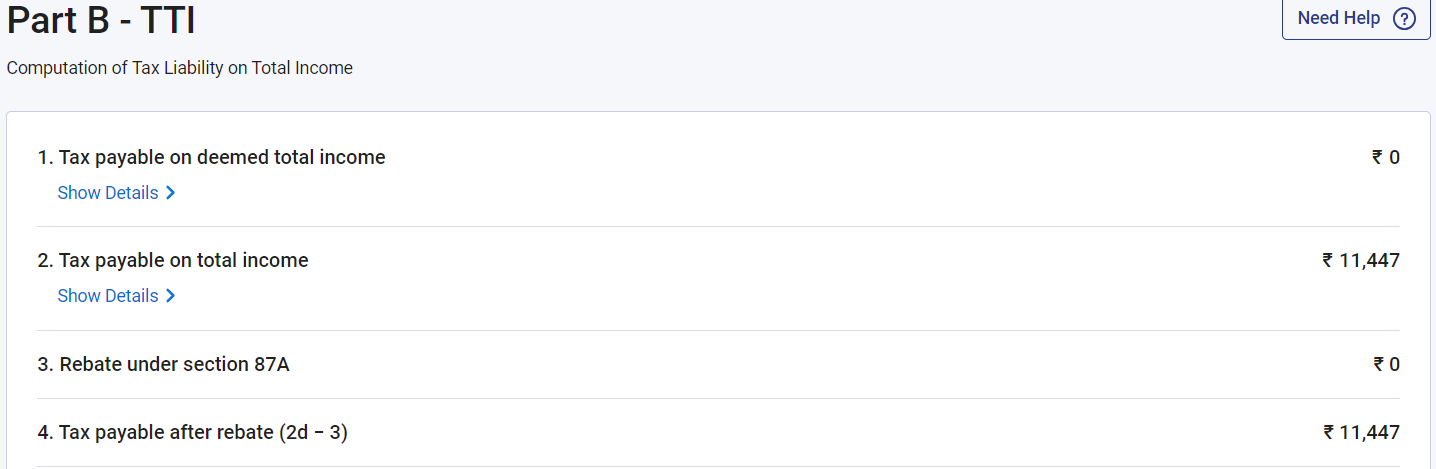The image size is (1436, 469).
Task: Click rupee symbol in the rebate 87A row
Action: click(1378, 365)
